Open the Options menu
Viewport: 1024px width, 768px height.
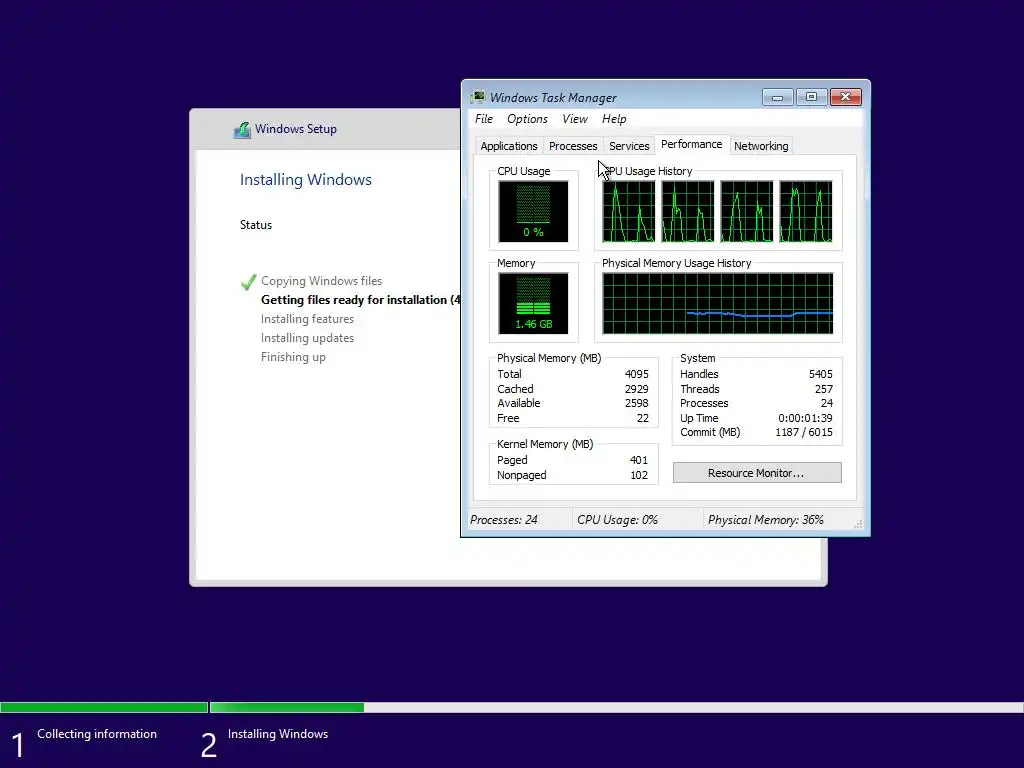(527, 119)
